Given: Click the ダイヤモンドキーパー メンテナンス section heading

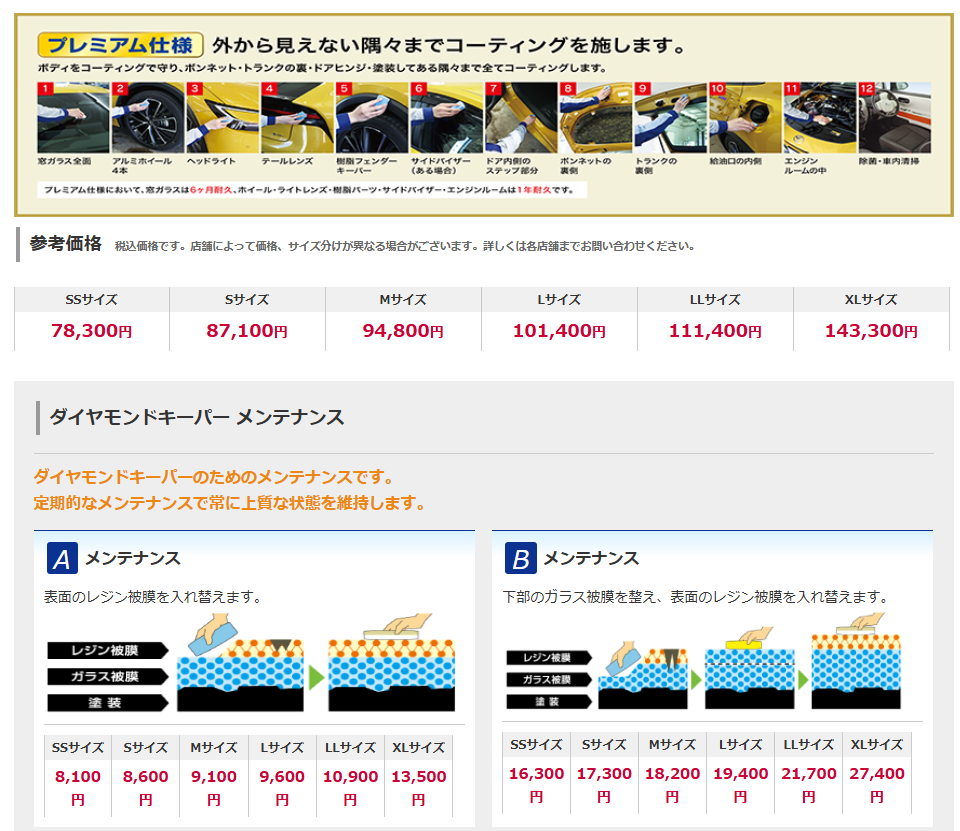Looking at the screenshot, I should coord(197,417).
